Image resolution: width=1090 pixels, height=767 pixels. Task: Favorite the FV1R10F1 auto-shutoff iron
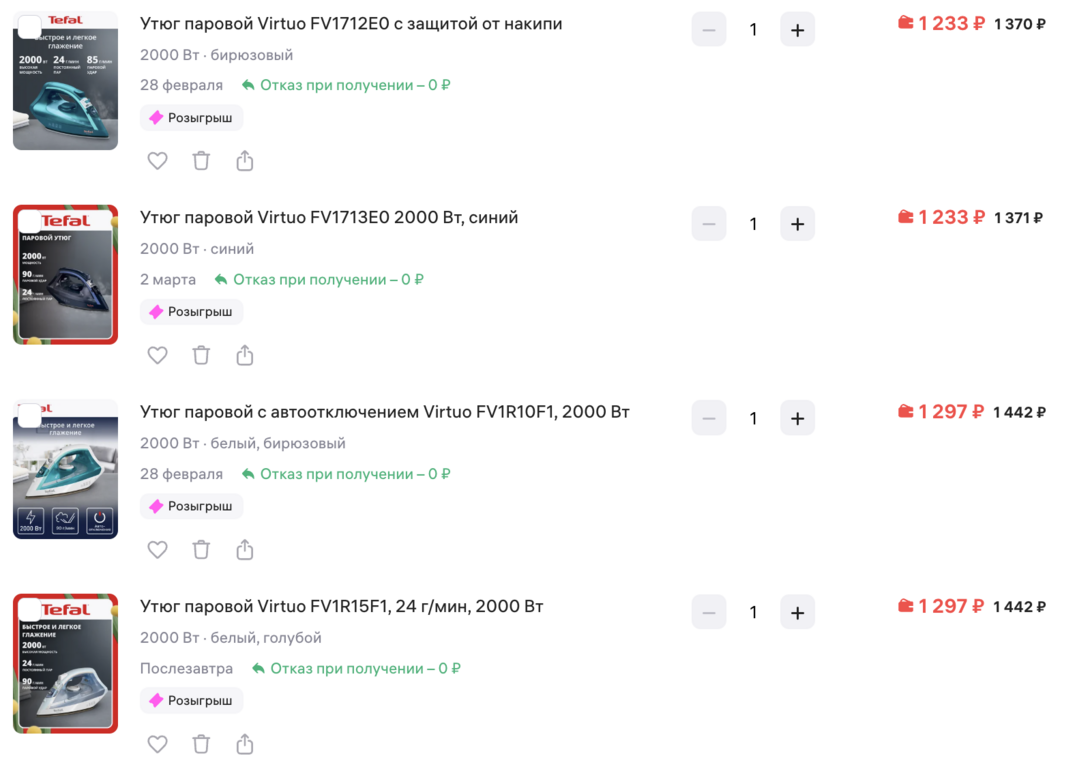(157, 549)
